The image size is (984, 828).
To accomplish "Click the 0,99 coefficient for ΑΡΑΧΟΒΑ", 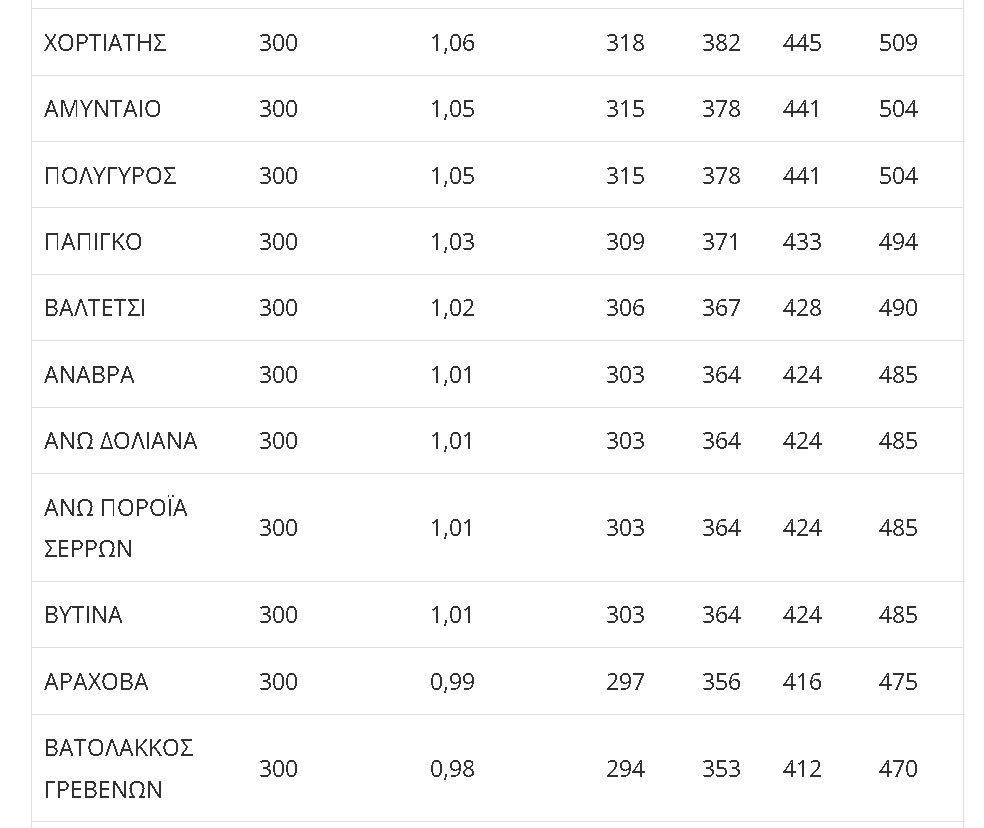I will point(452,682).
